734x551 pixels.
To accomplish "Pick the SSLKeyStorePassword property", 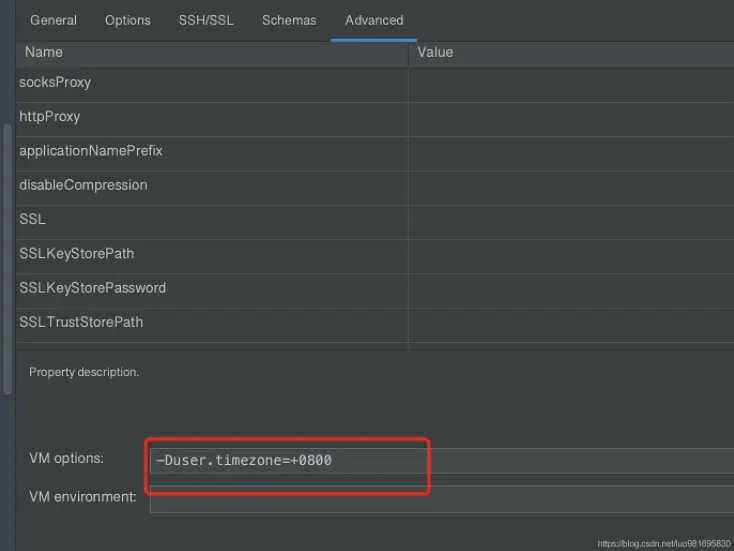I will (x=93, y=288).
